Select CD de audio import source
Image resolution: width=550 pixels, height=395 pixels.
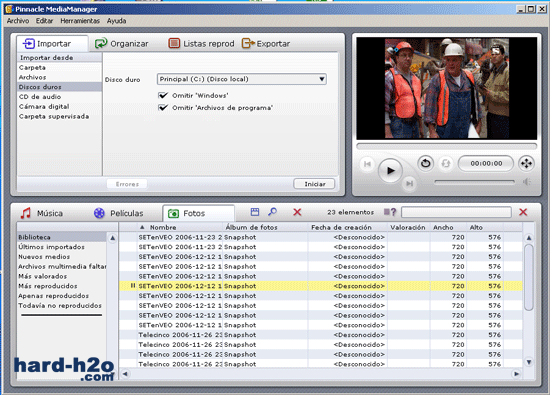[60, 97]
